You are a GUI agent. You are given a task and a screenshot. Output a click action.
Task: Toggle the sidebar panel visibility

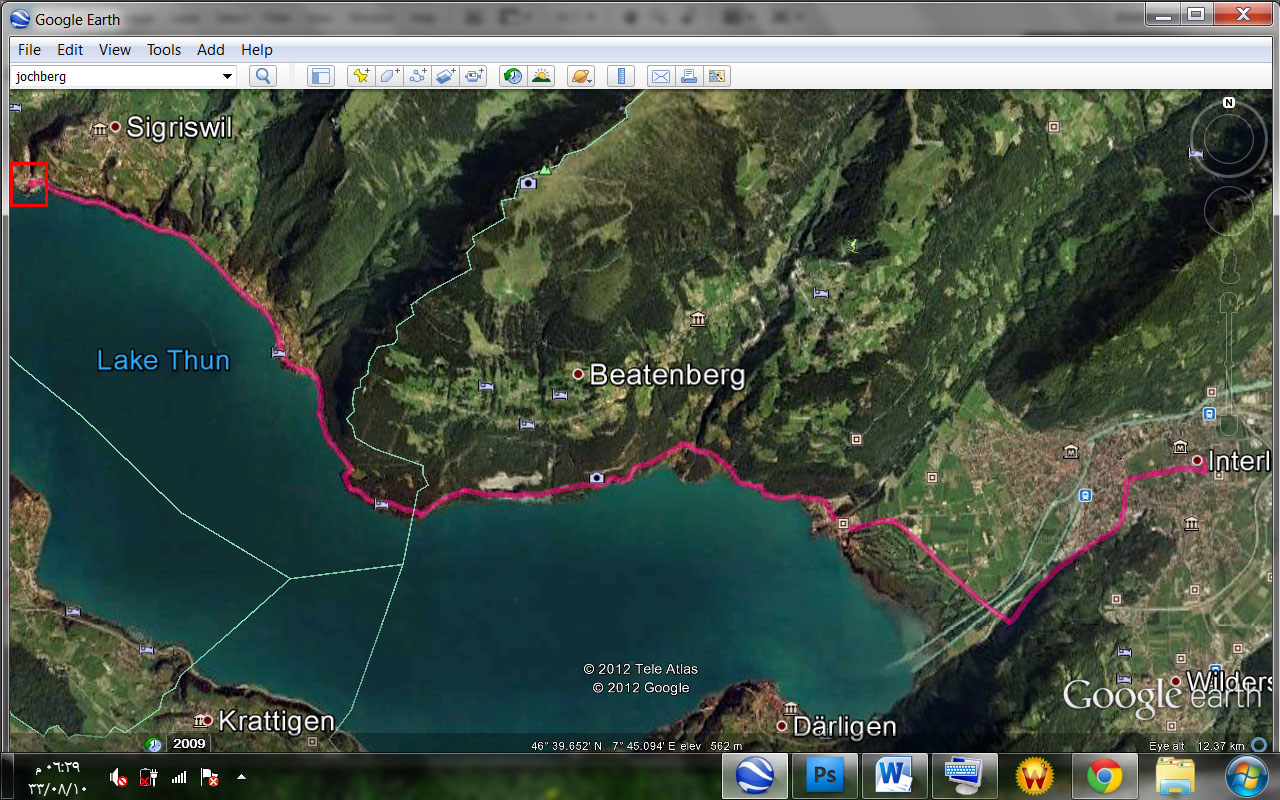(x=320, y=76)
